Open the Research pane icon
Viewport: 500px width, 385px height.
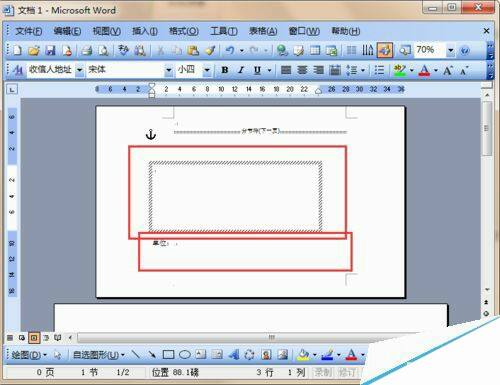click(x=140, y=50)
